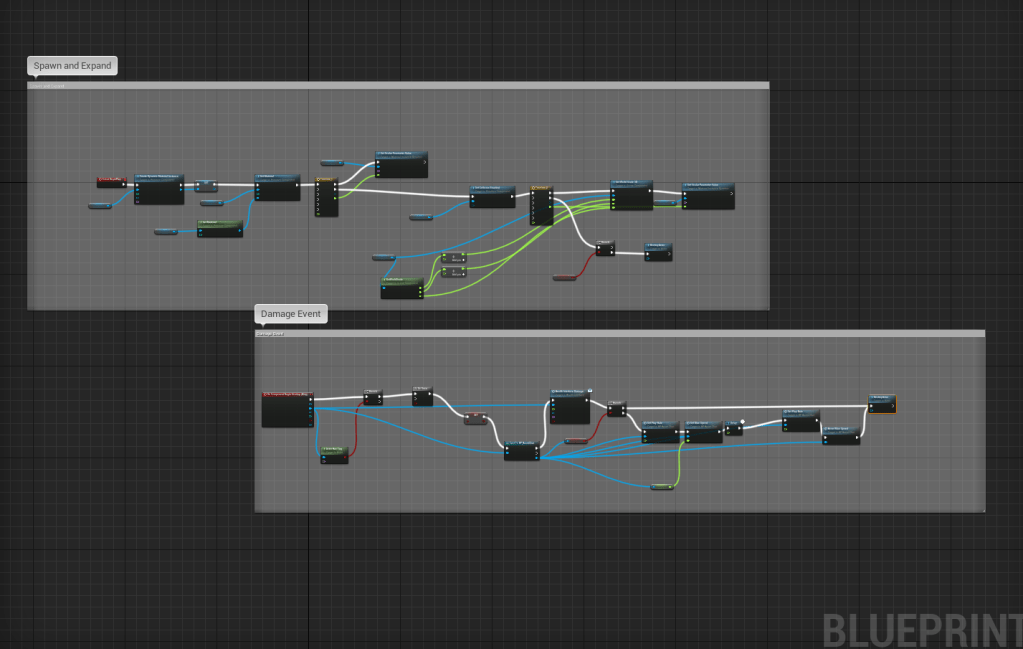
Task: Select the leftmost yellow Timeline node
Action: (x=326, y=197)
